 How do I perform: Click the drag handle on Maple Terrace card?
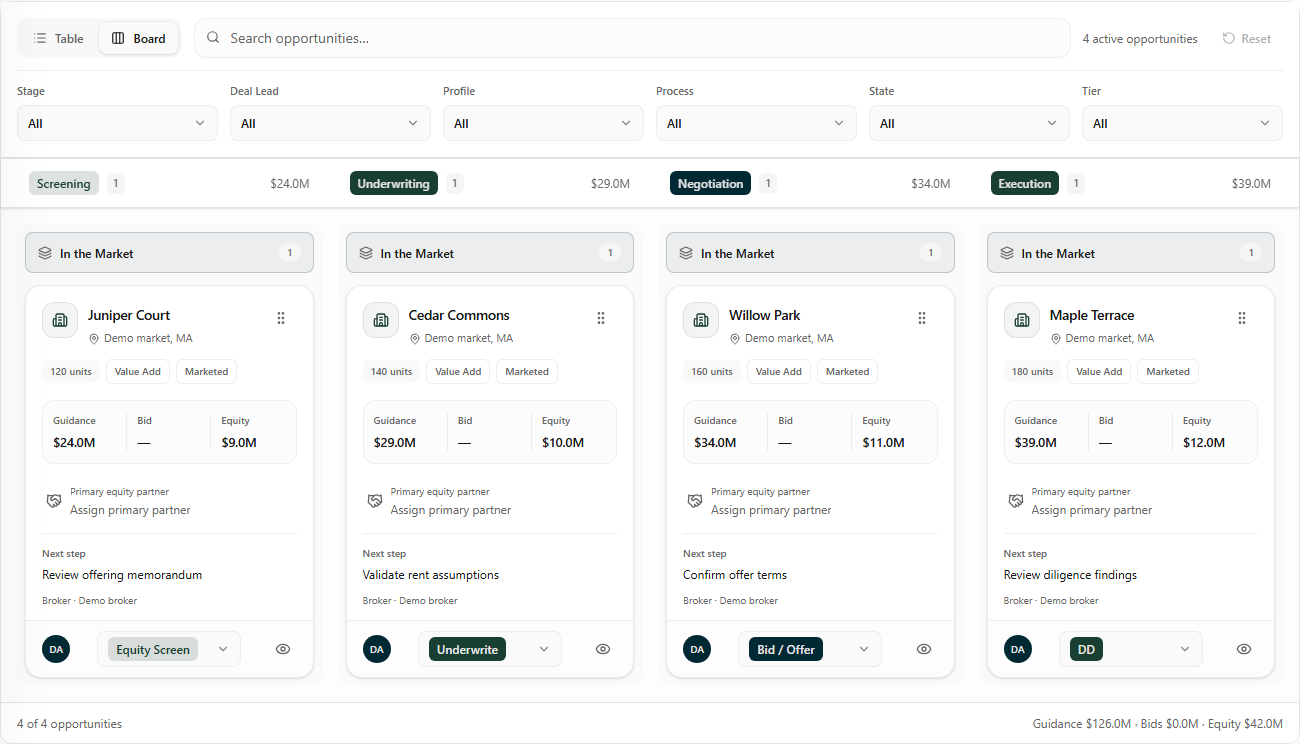[1242, 318]
